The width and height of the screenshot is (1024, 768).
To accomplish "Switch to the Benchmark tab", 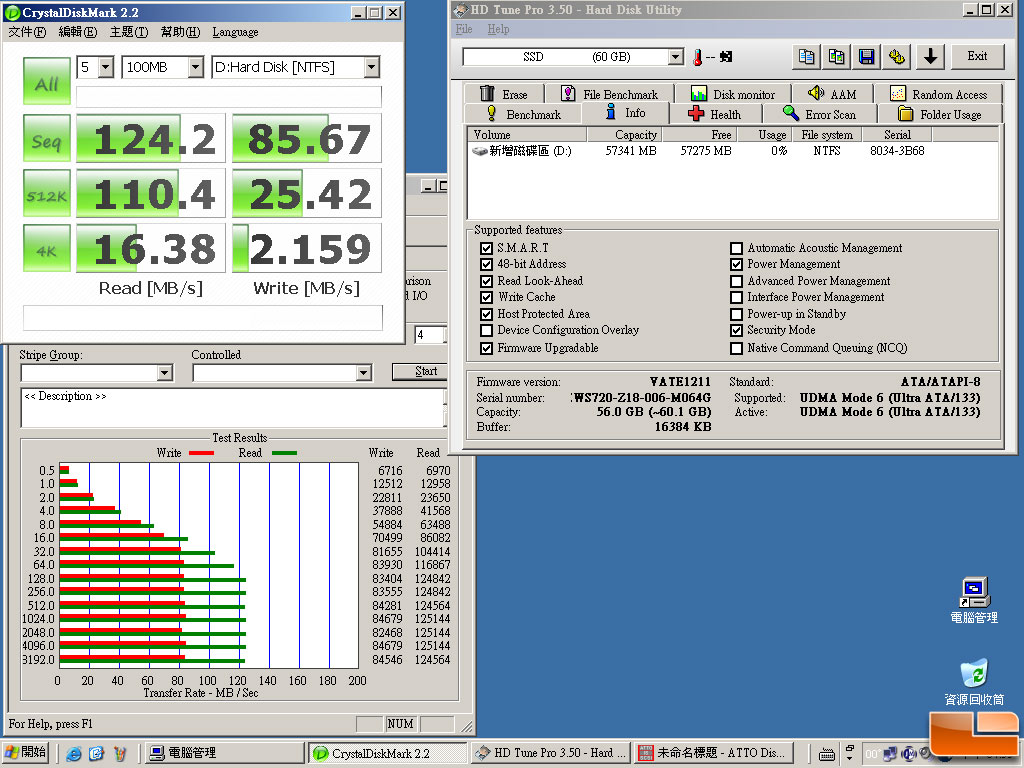I will (523, 114).
